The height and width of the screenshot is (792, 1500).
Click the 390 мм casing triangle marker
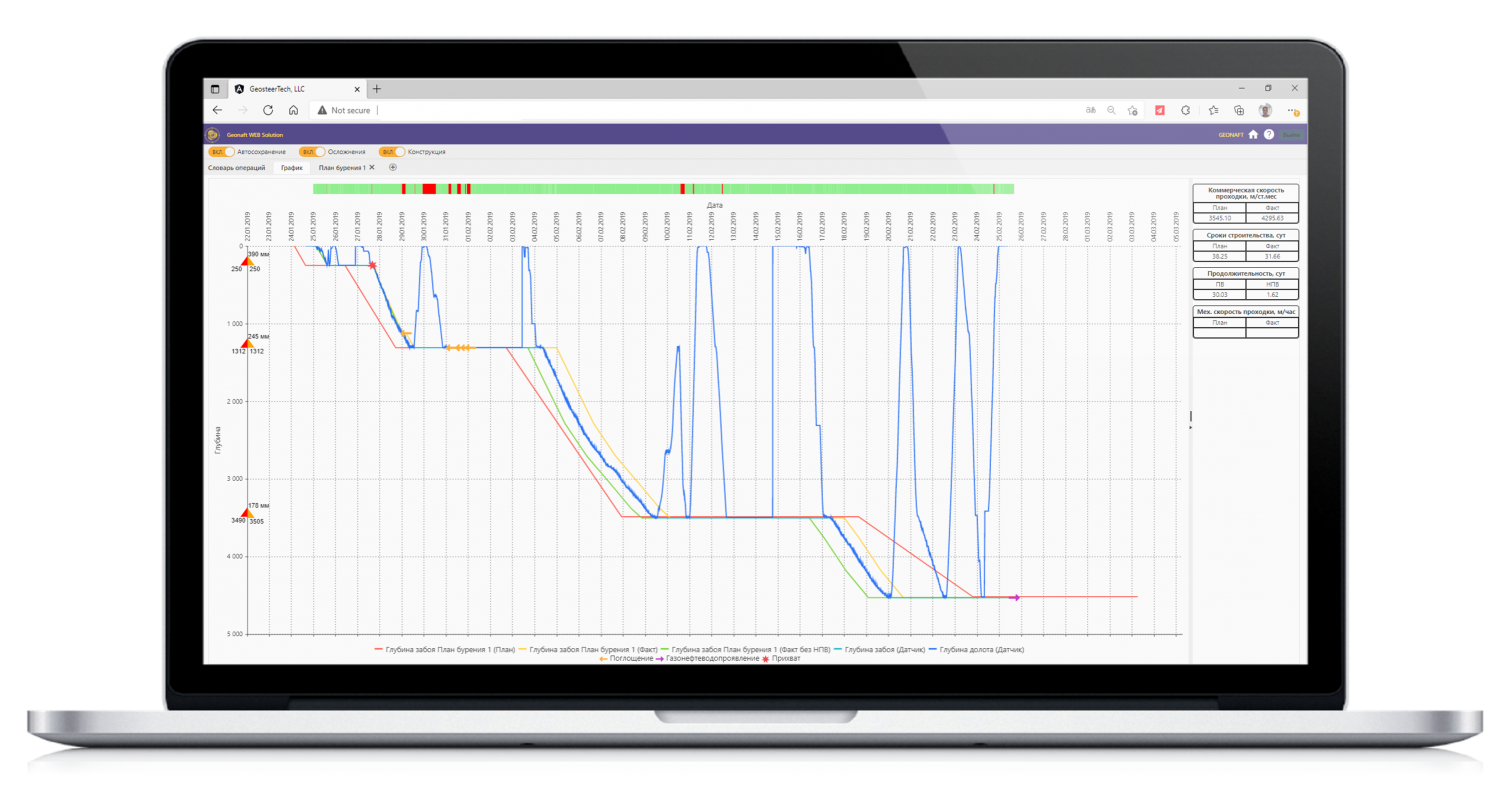pyautogui.click(x=246, y=259)
